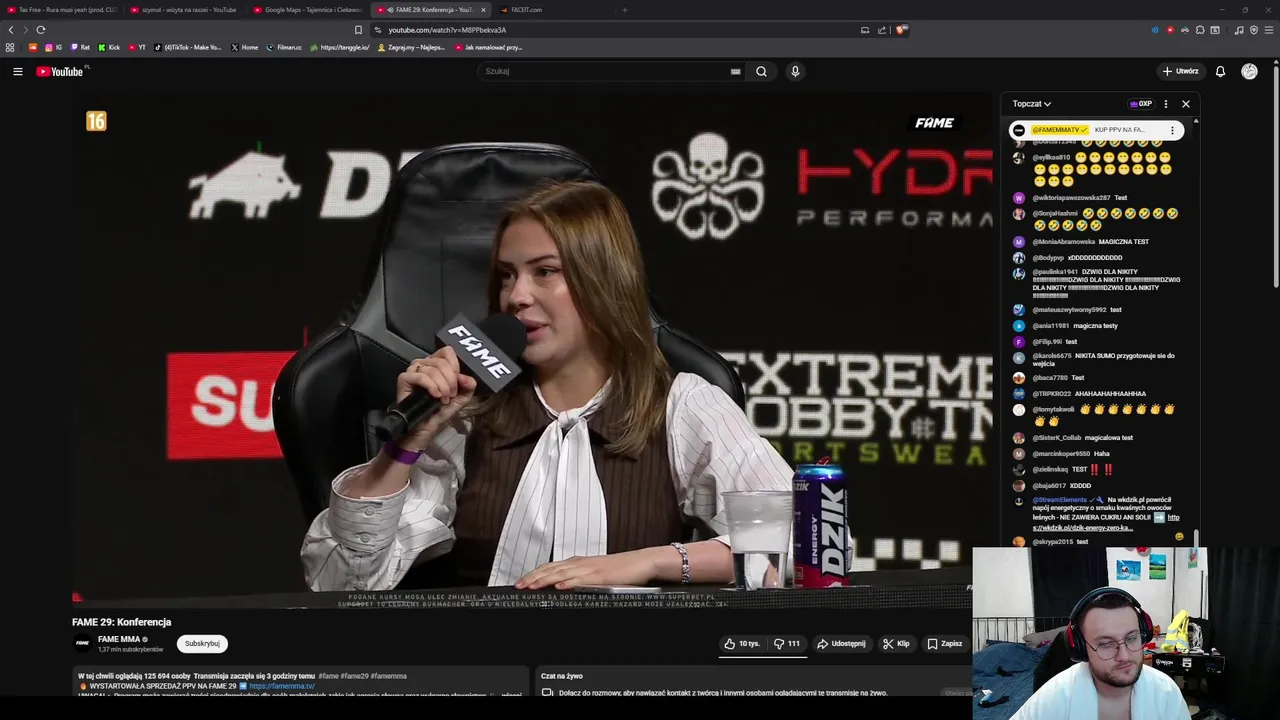The height and width of the screenshot is (720, 1280).
Task: Open the FAME MMA channel avatar
Action: click(82, 643)
